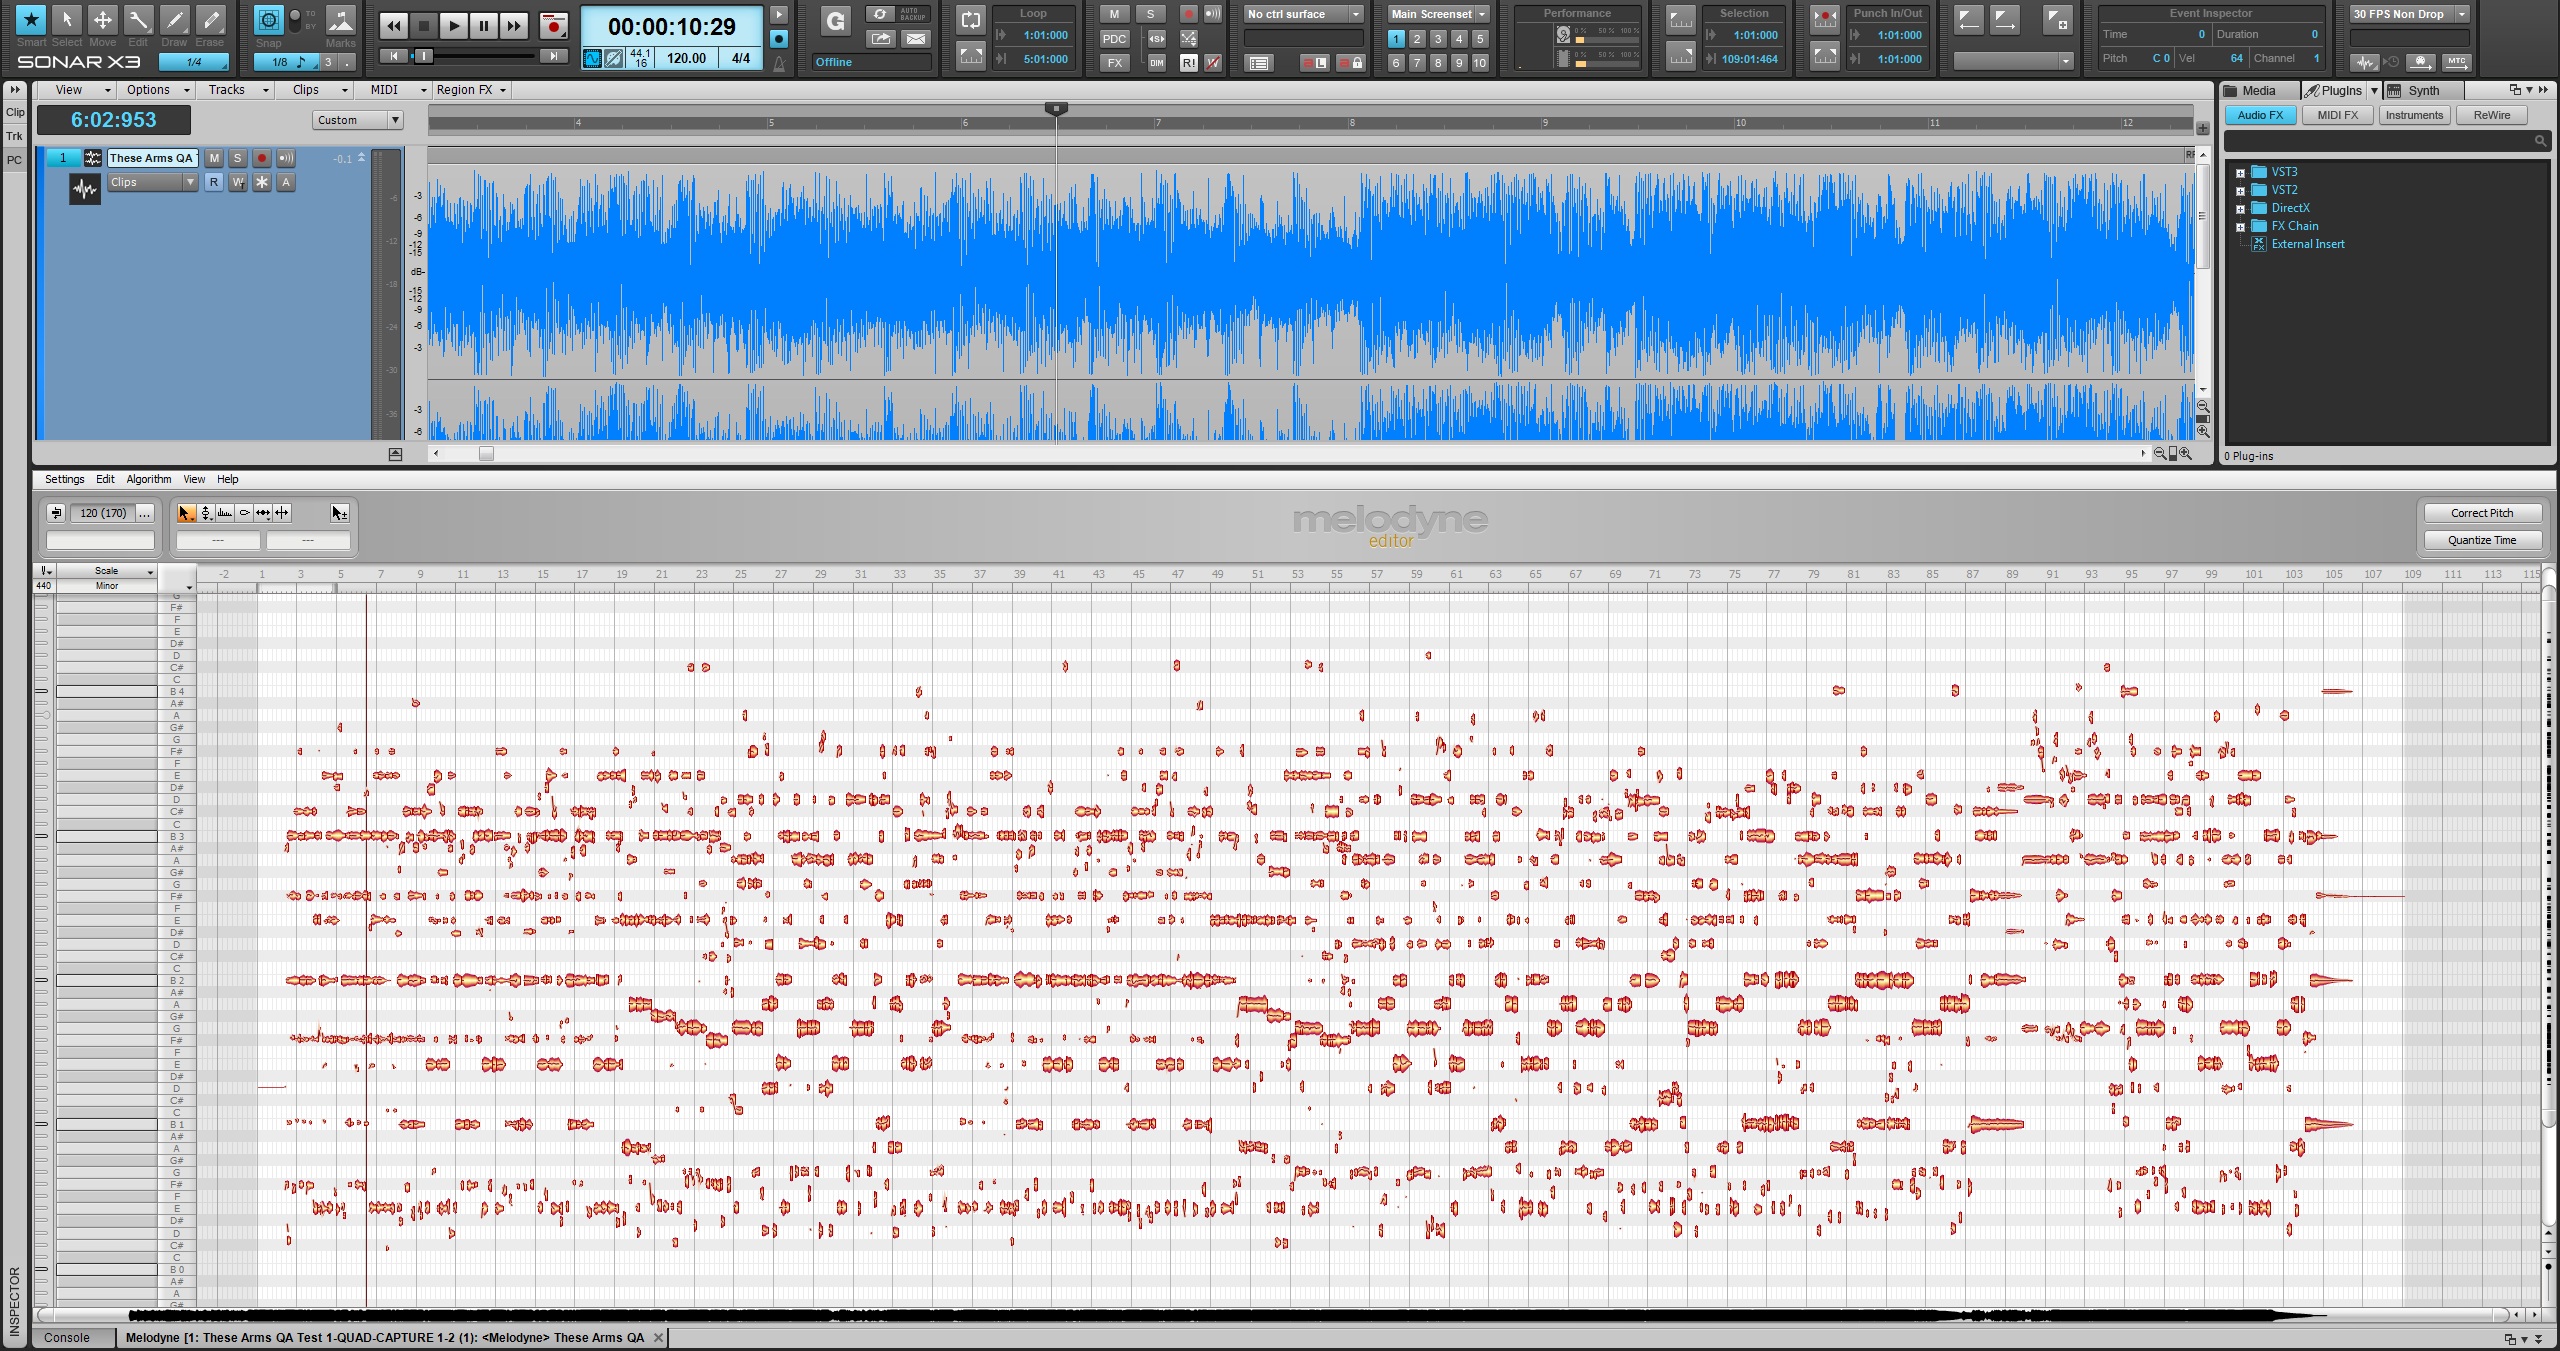
Task: Select Melodyne Time tool
Action: click(263, 513)
